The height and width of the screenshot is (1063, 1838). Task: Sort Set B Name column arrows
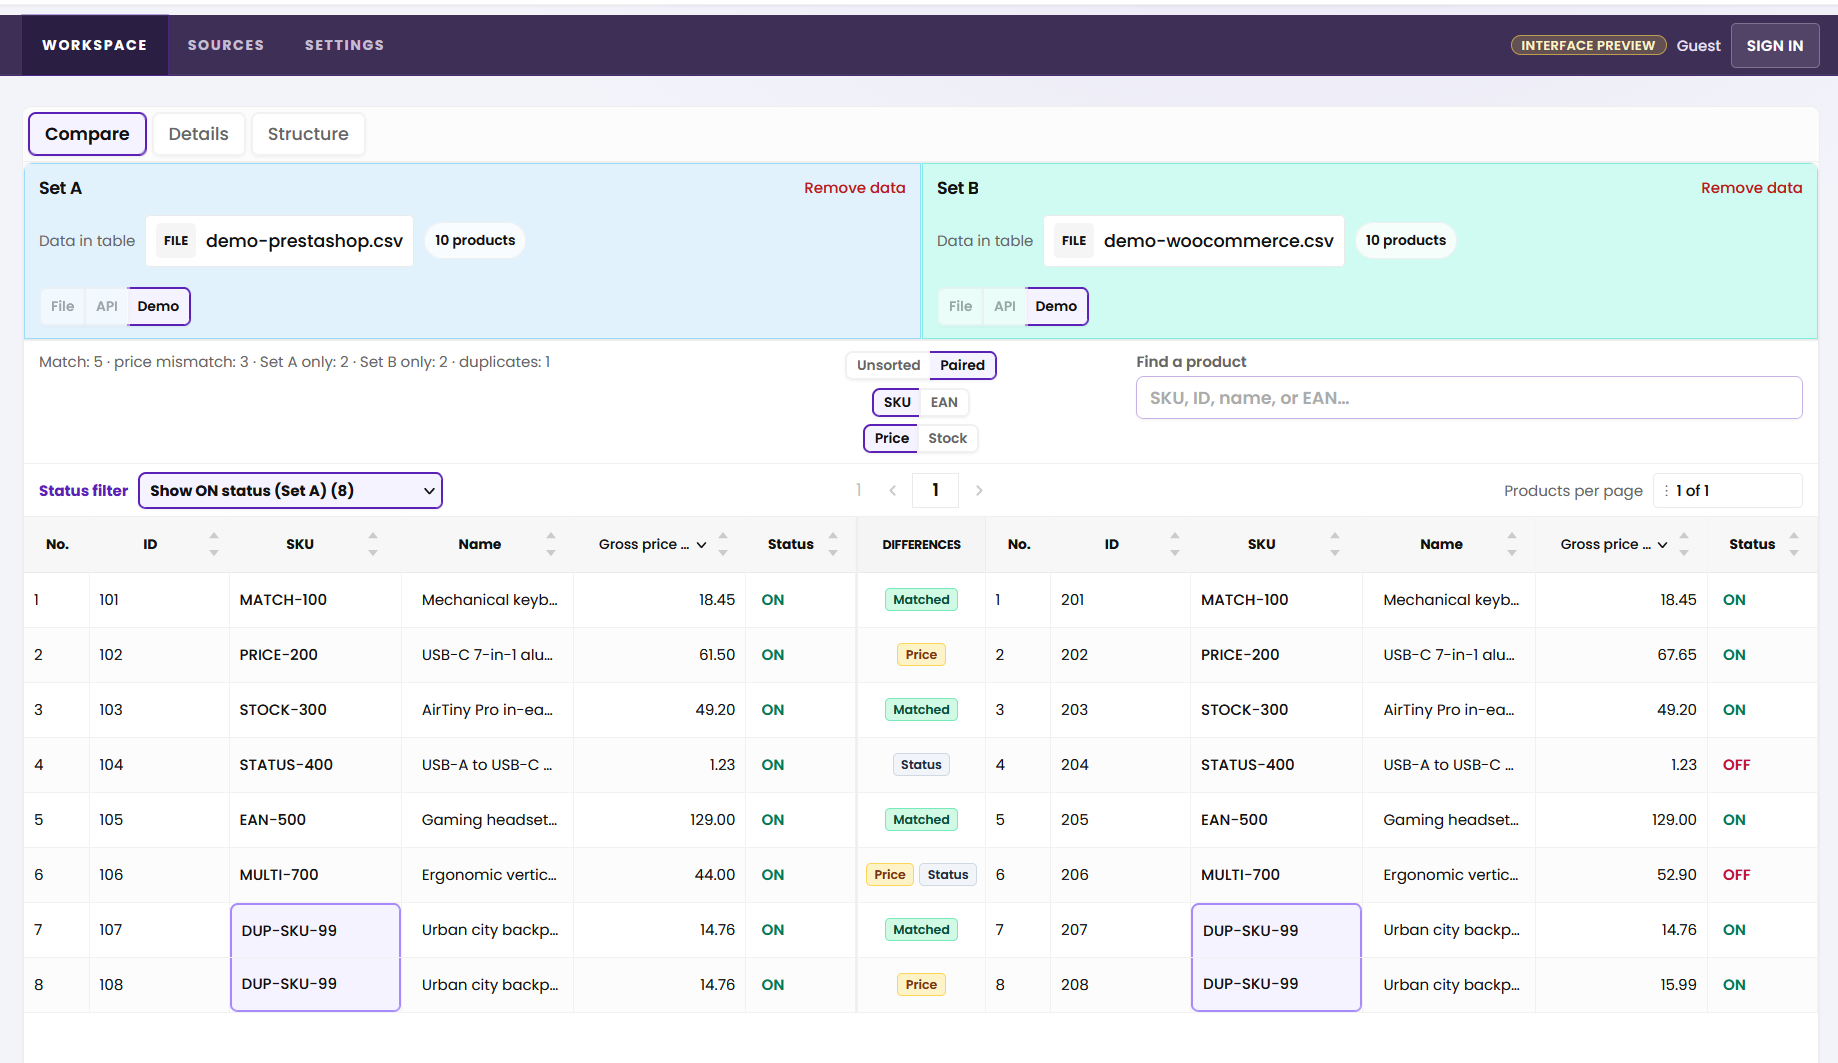click(x=1512, y=544)
